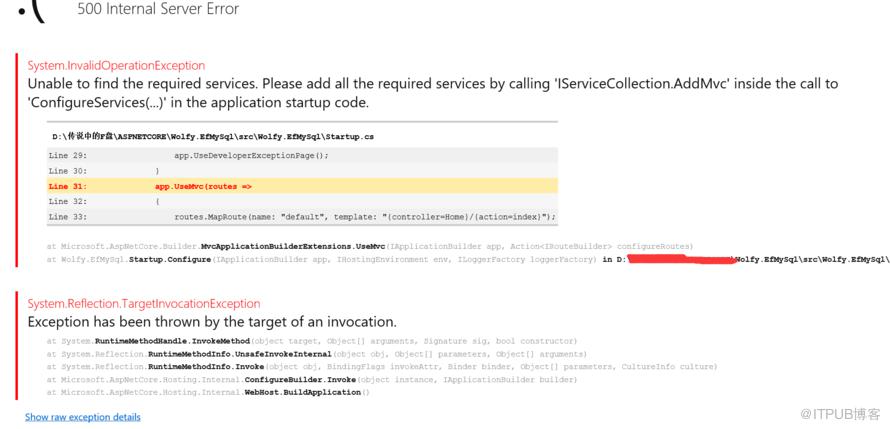Click the WebHost.BuildApplication stack frame
Viewport: 890px width, 429px height.
pos(208,392)
